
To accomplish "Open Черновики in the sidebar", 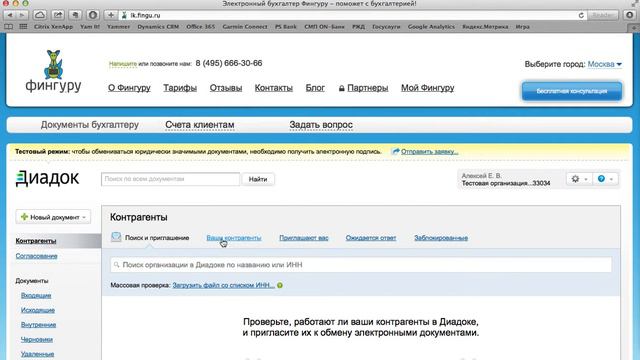I will click(x=37, y=339).
